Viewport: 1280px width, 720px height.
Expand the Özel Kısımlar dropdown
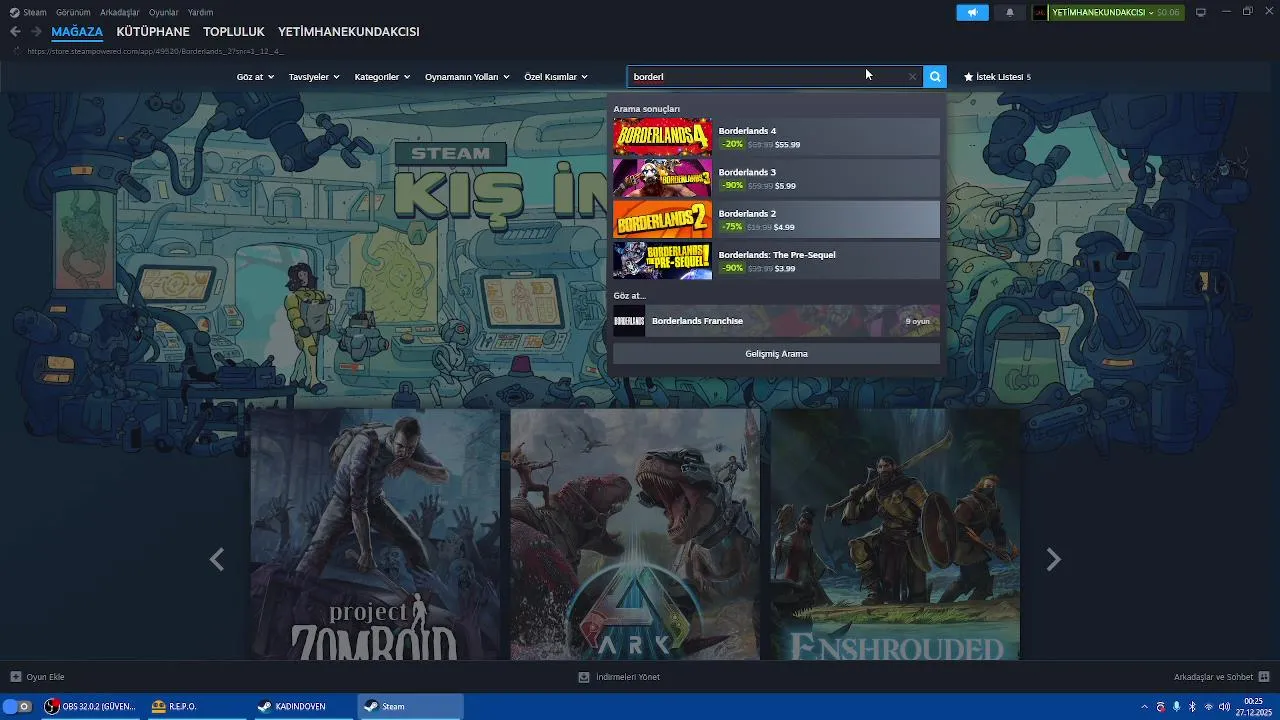coord(556,77)
